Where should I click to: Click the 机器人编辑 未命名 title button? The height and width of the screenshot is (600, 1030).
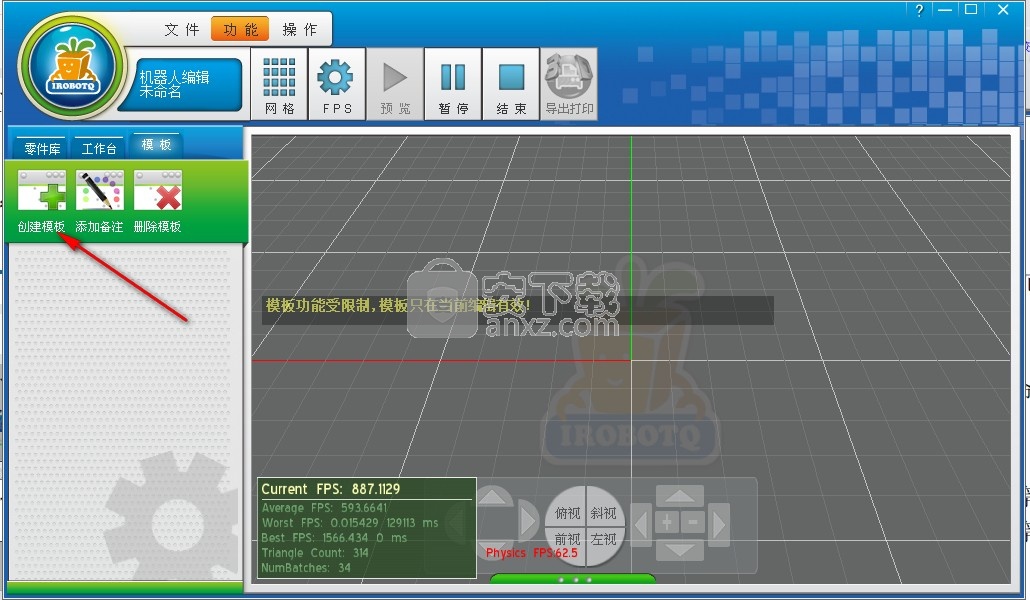pyautogui.click(x=181, y=84)
